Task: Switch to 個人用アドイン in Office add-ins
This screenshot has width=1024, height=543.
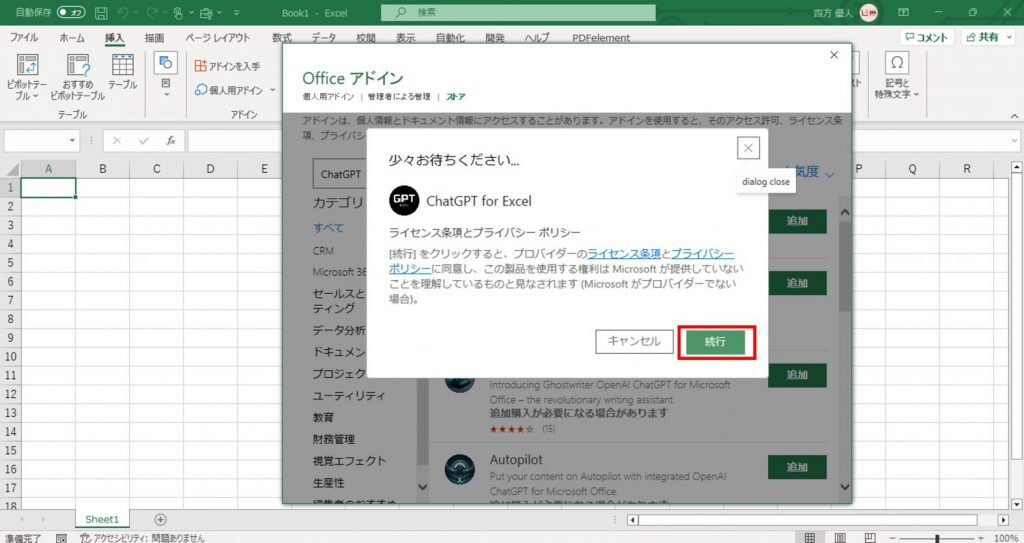Action: [x=328, y=97]
